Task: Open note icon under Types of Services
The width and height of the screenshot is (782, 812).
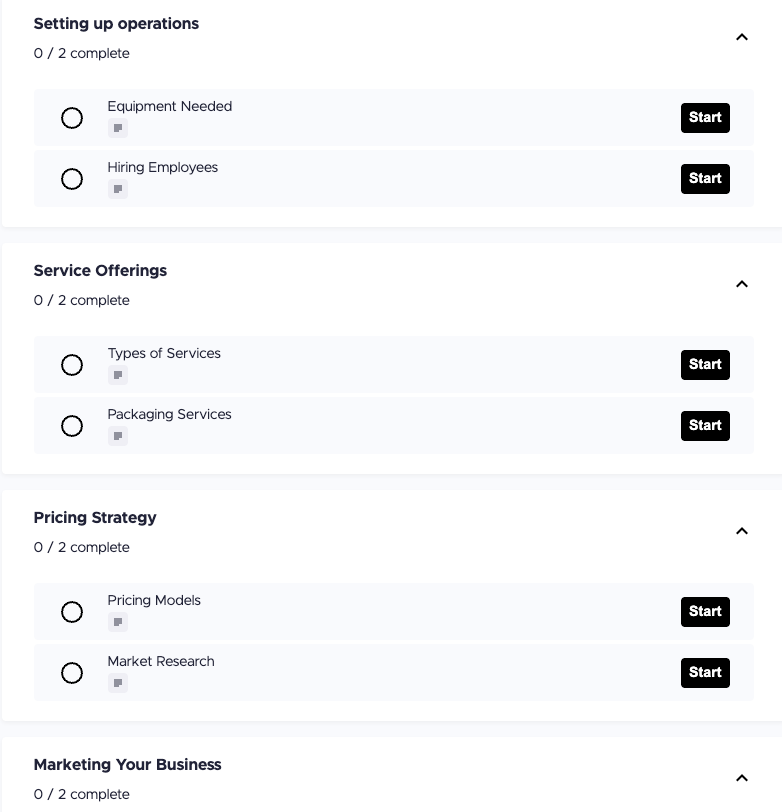Action: coord(118,376)
